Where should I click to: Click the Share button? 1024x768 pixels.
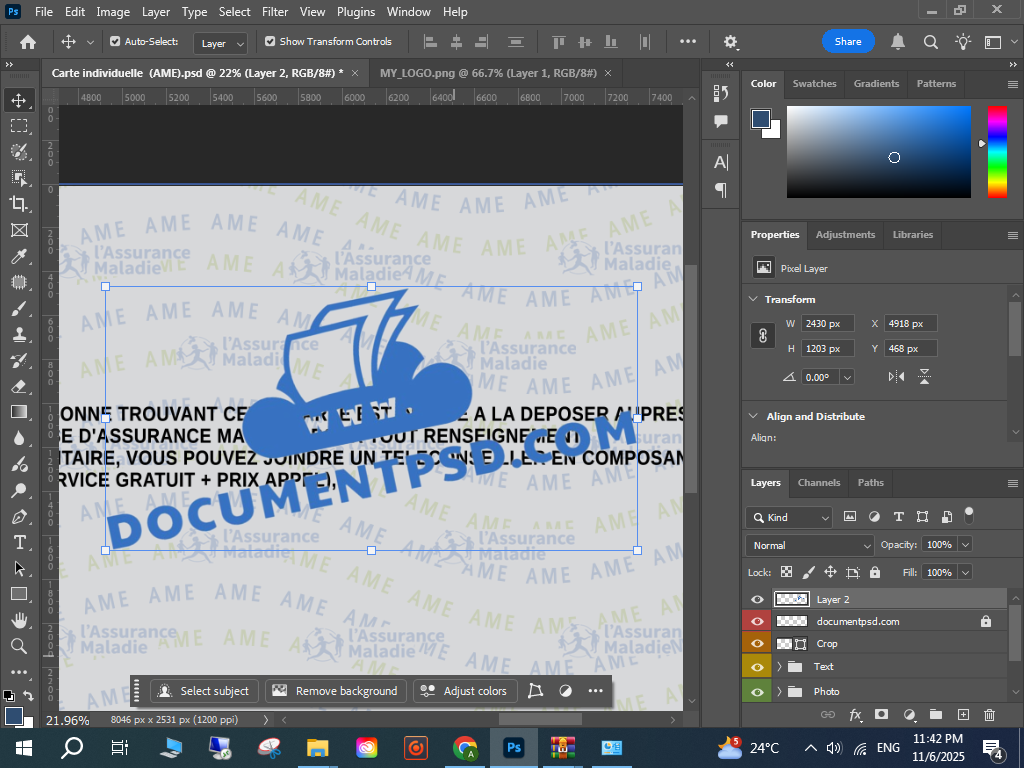(x=848, y=42)
